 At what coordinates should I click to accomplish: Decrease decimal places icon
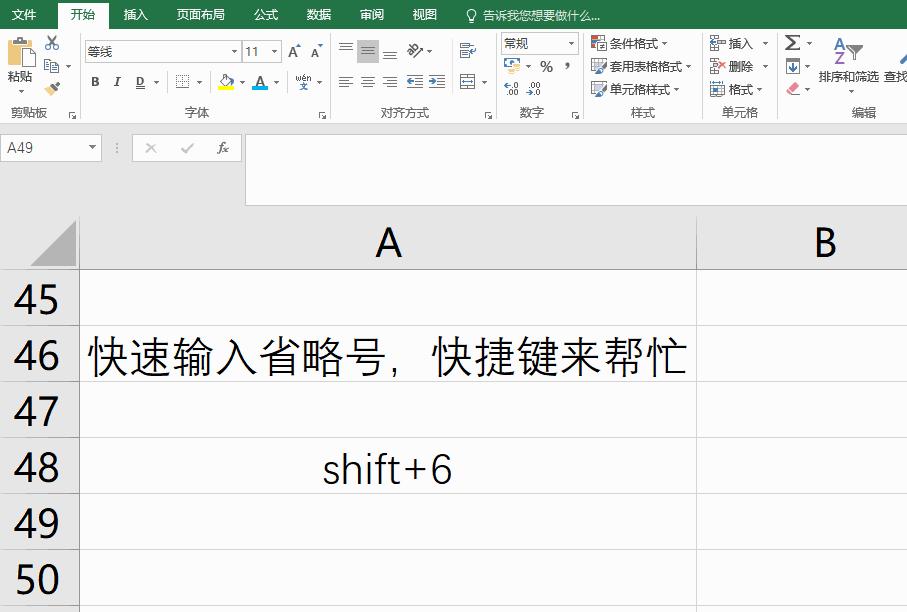click(x=532, y=89)
